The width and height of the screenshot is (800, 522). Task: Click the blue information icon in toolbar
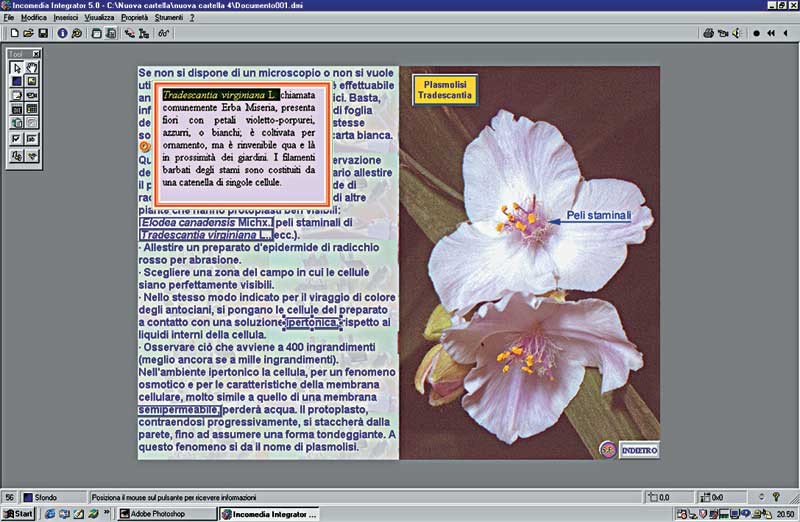62,33
